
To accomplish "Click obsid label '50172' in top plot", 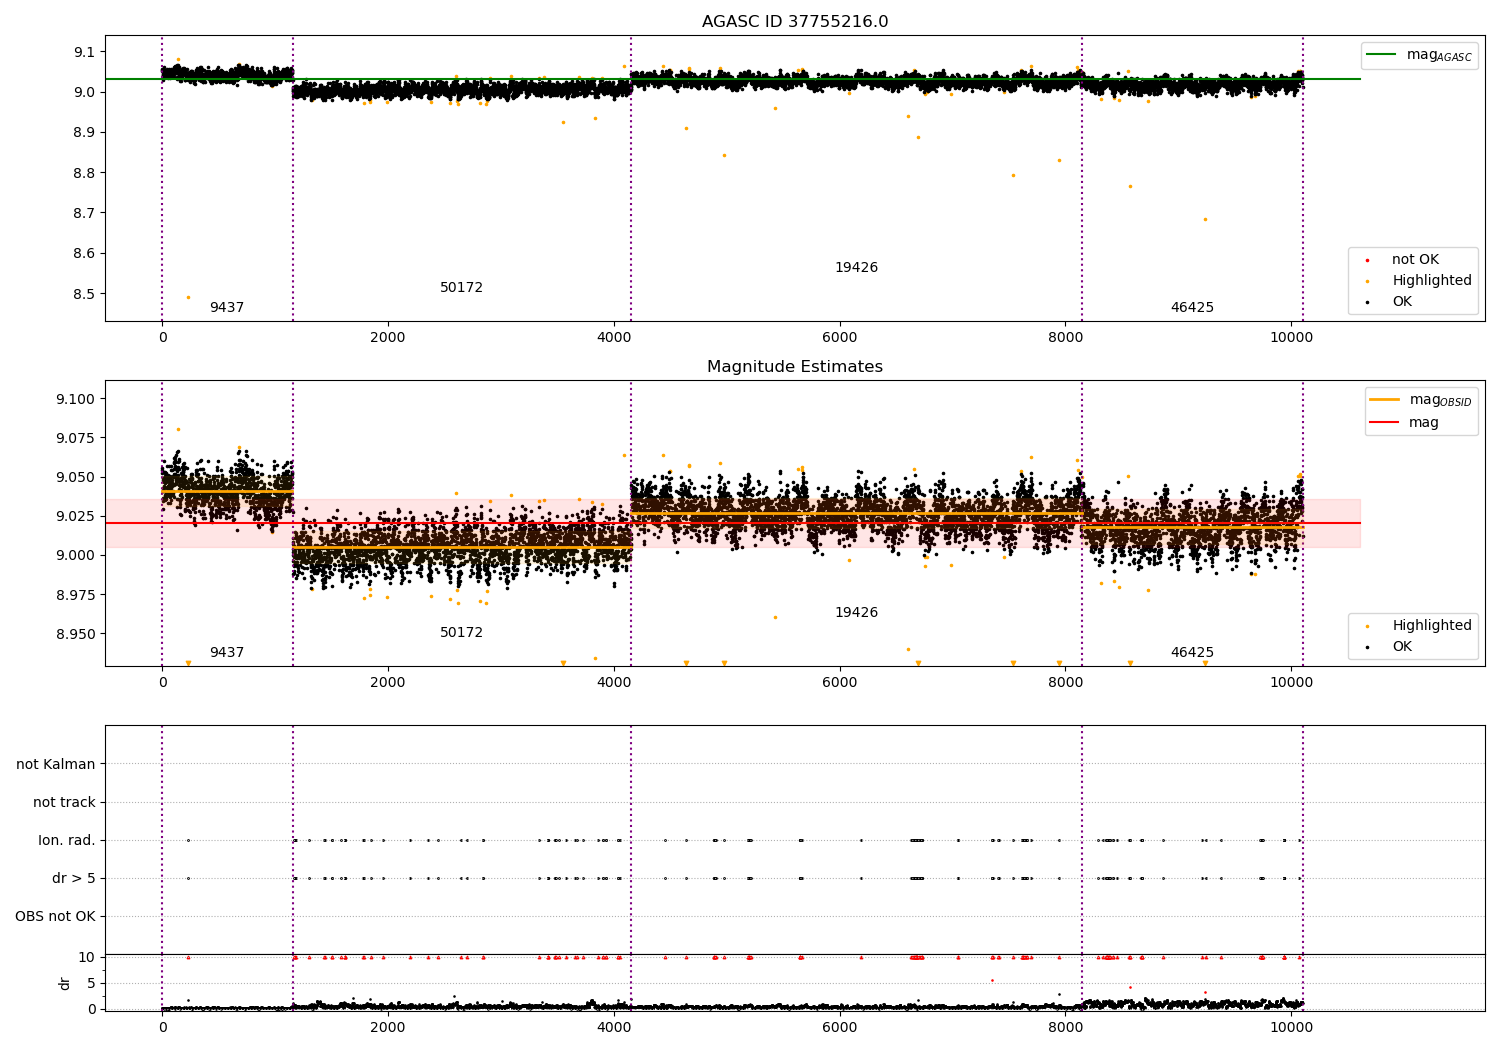I will [x=461, y=288].
